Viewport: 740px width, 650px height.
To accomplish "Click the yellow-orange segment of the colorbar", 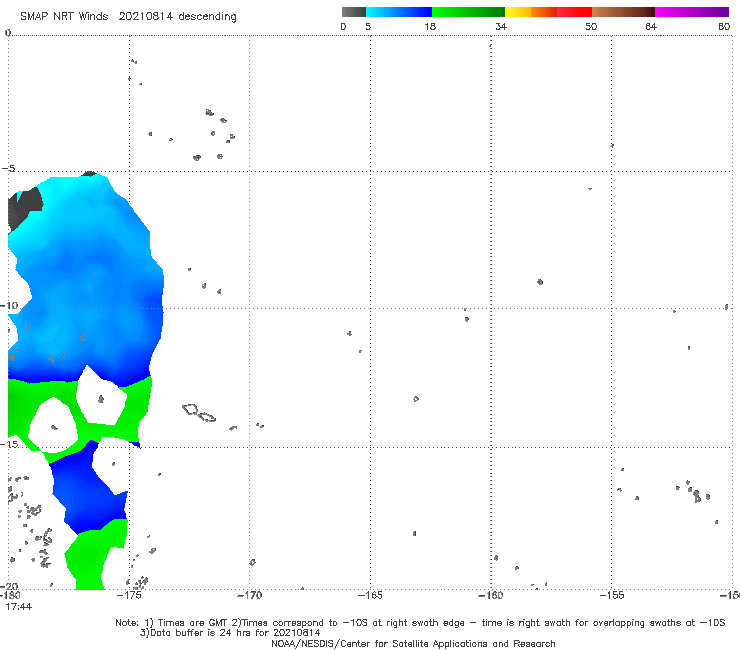I will [x=531, y=12].
